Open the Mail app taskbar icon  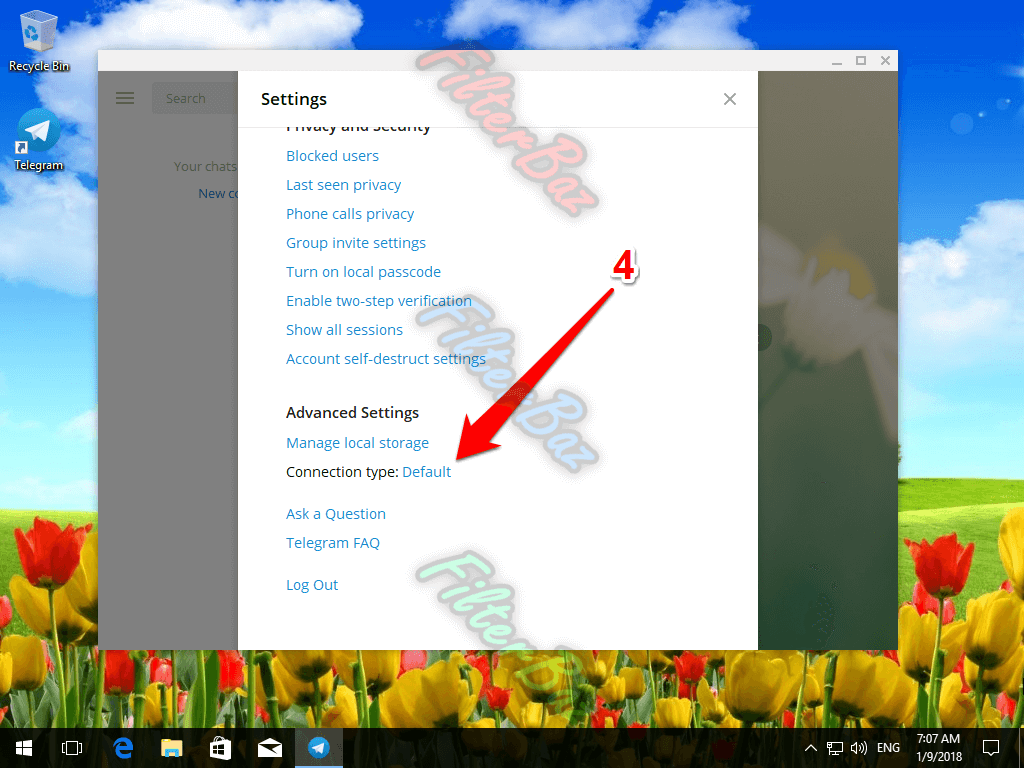(x=269, y=747)
